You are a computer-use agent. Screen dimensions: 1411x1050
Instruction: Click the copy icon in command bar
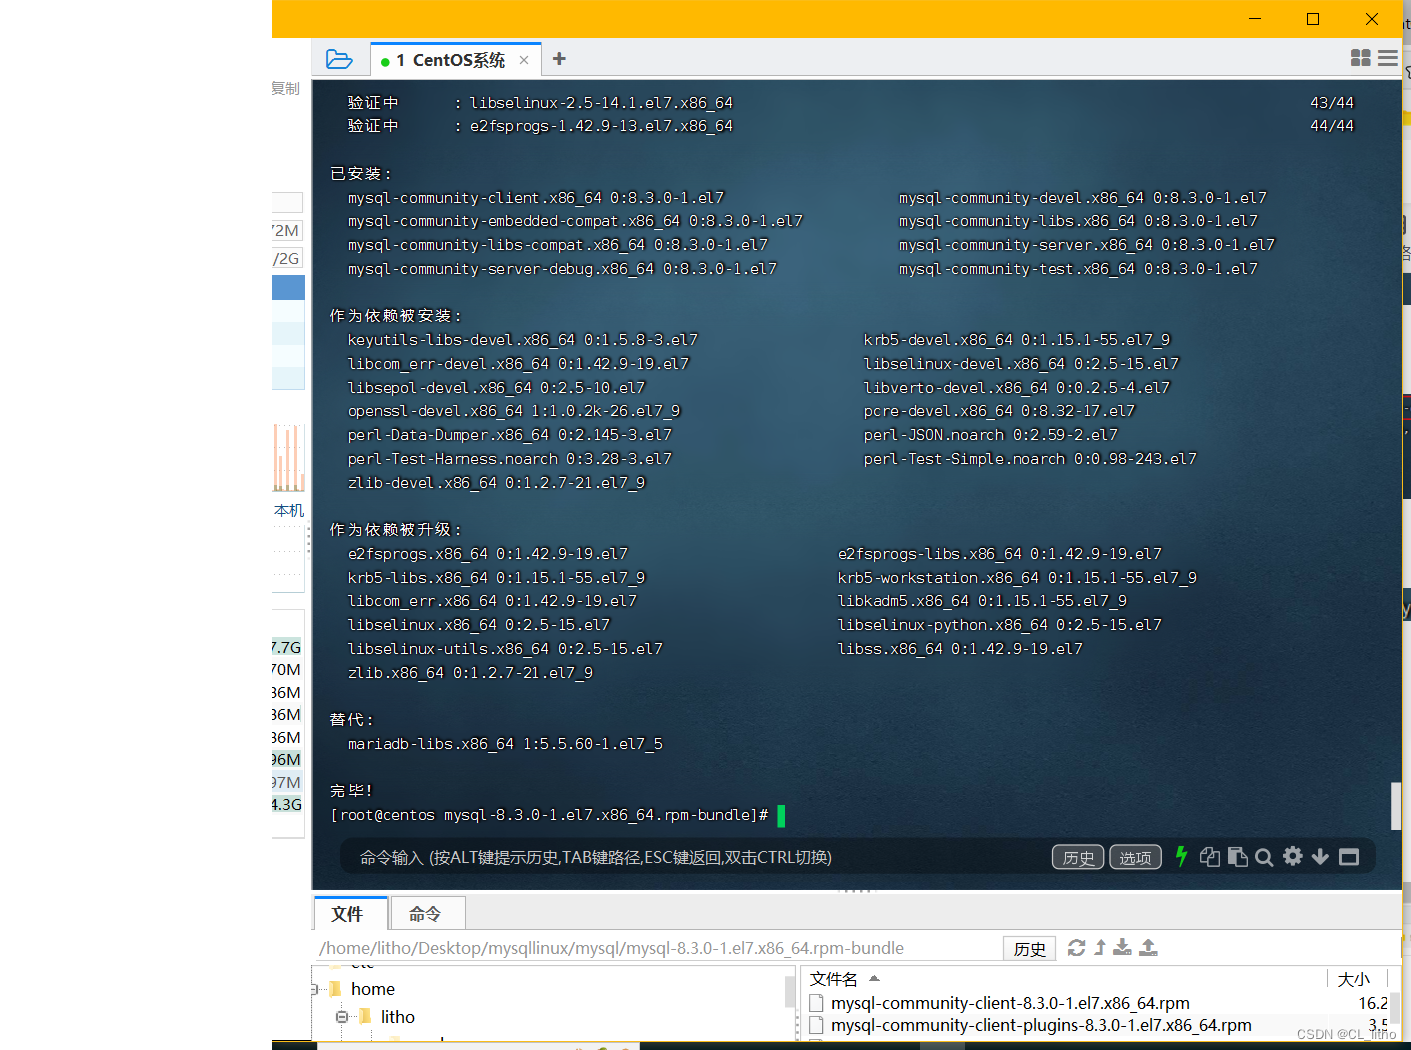1210,857
